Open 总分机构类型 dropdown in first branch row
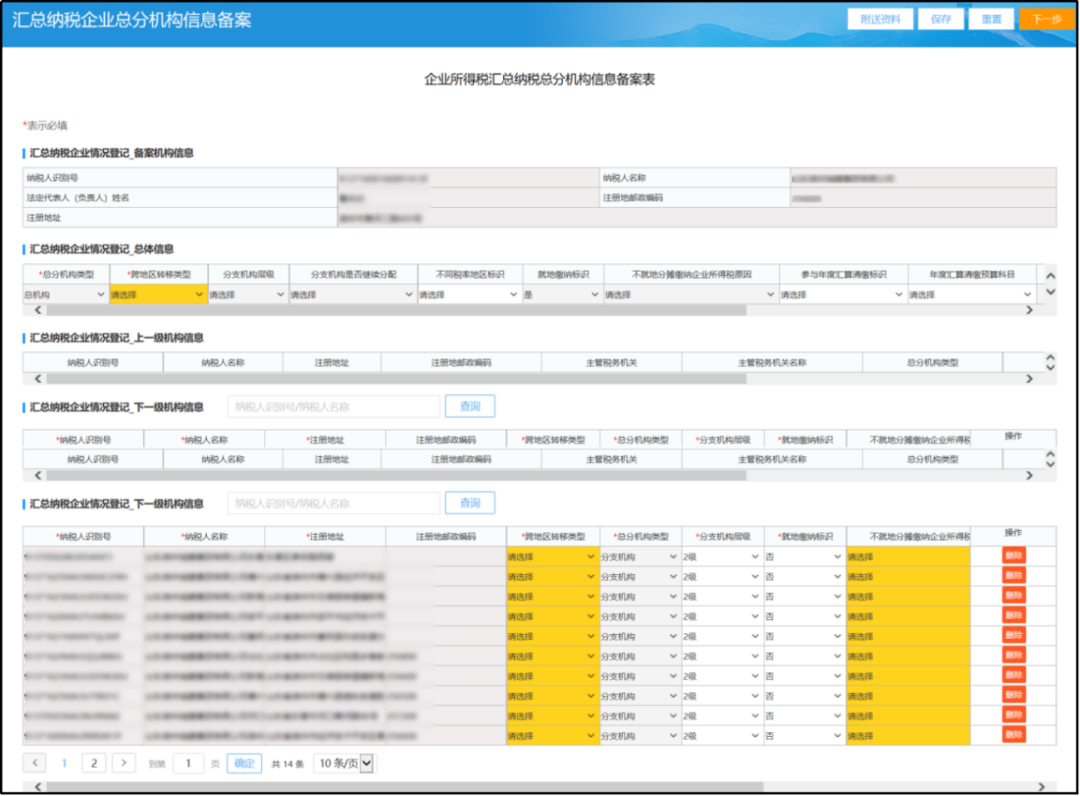 [639, 556]
